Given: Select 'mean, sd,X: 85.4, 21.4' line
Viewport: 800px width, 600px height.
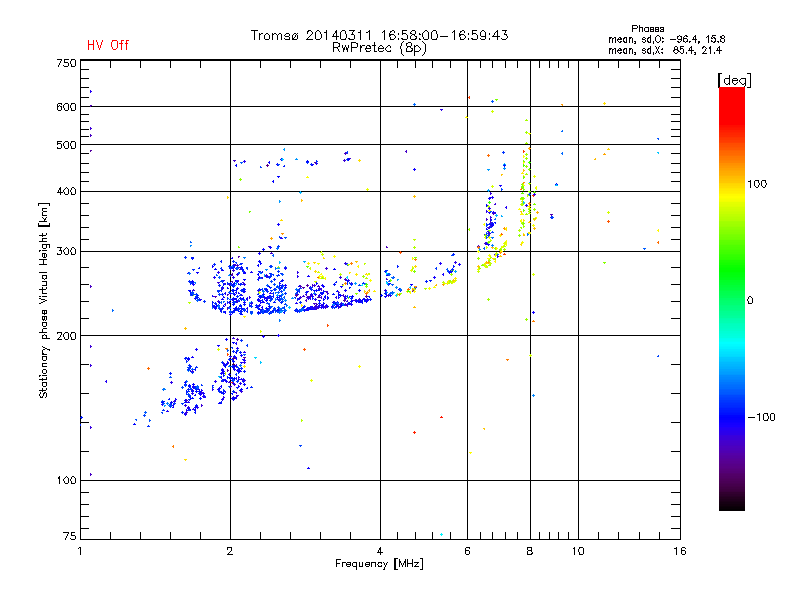Looking at the screenshot, I should pyautogui.click(x=665, y=50).
